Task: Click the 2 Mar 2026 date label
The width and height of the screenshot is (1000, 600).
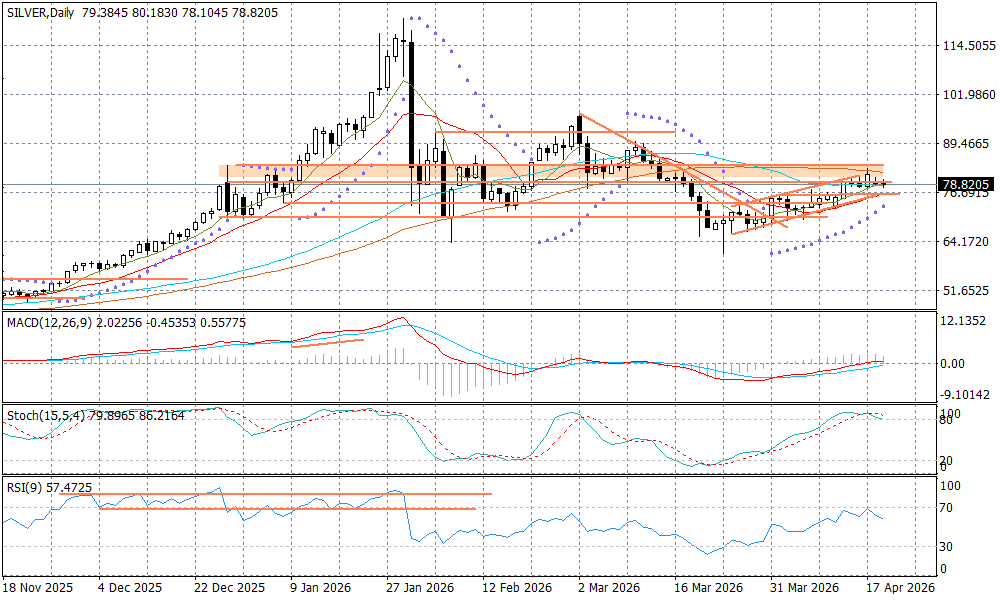Action: 608,588
